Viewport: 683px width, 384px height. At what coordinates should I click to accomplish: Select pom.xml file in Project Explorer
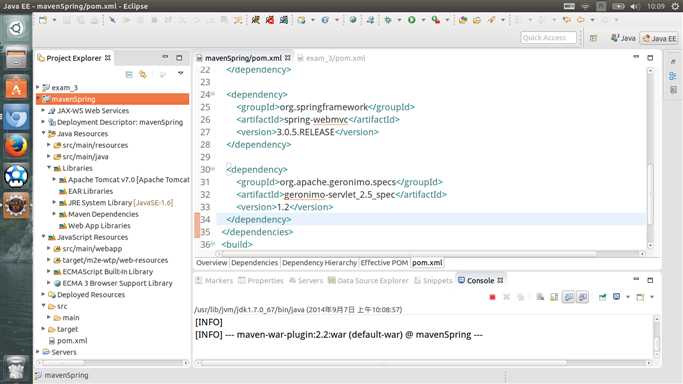pyautogui.click(x=71, y=341)
